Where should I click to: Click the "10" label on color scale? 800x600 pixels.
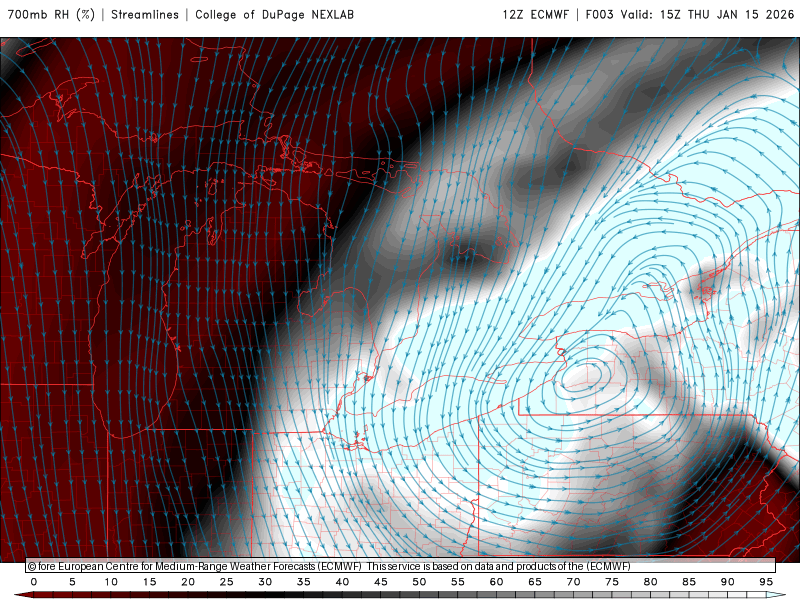coord(111,582)
